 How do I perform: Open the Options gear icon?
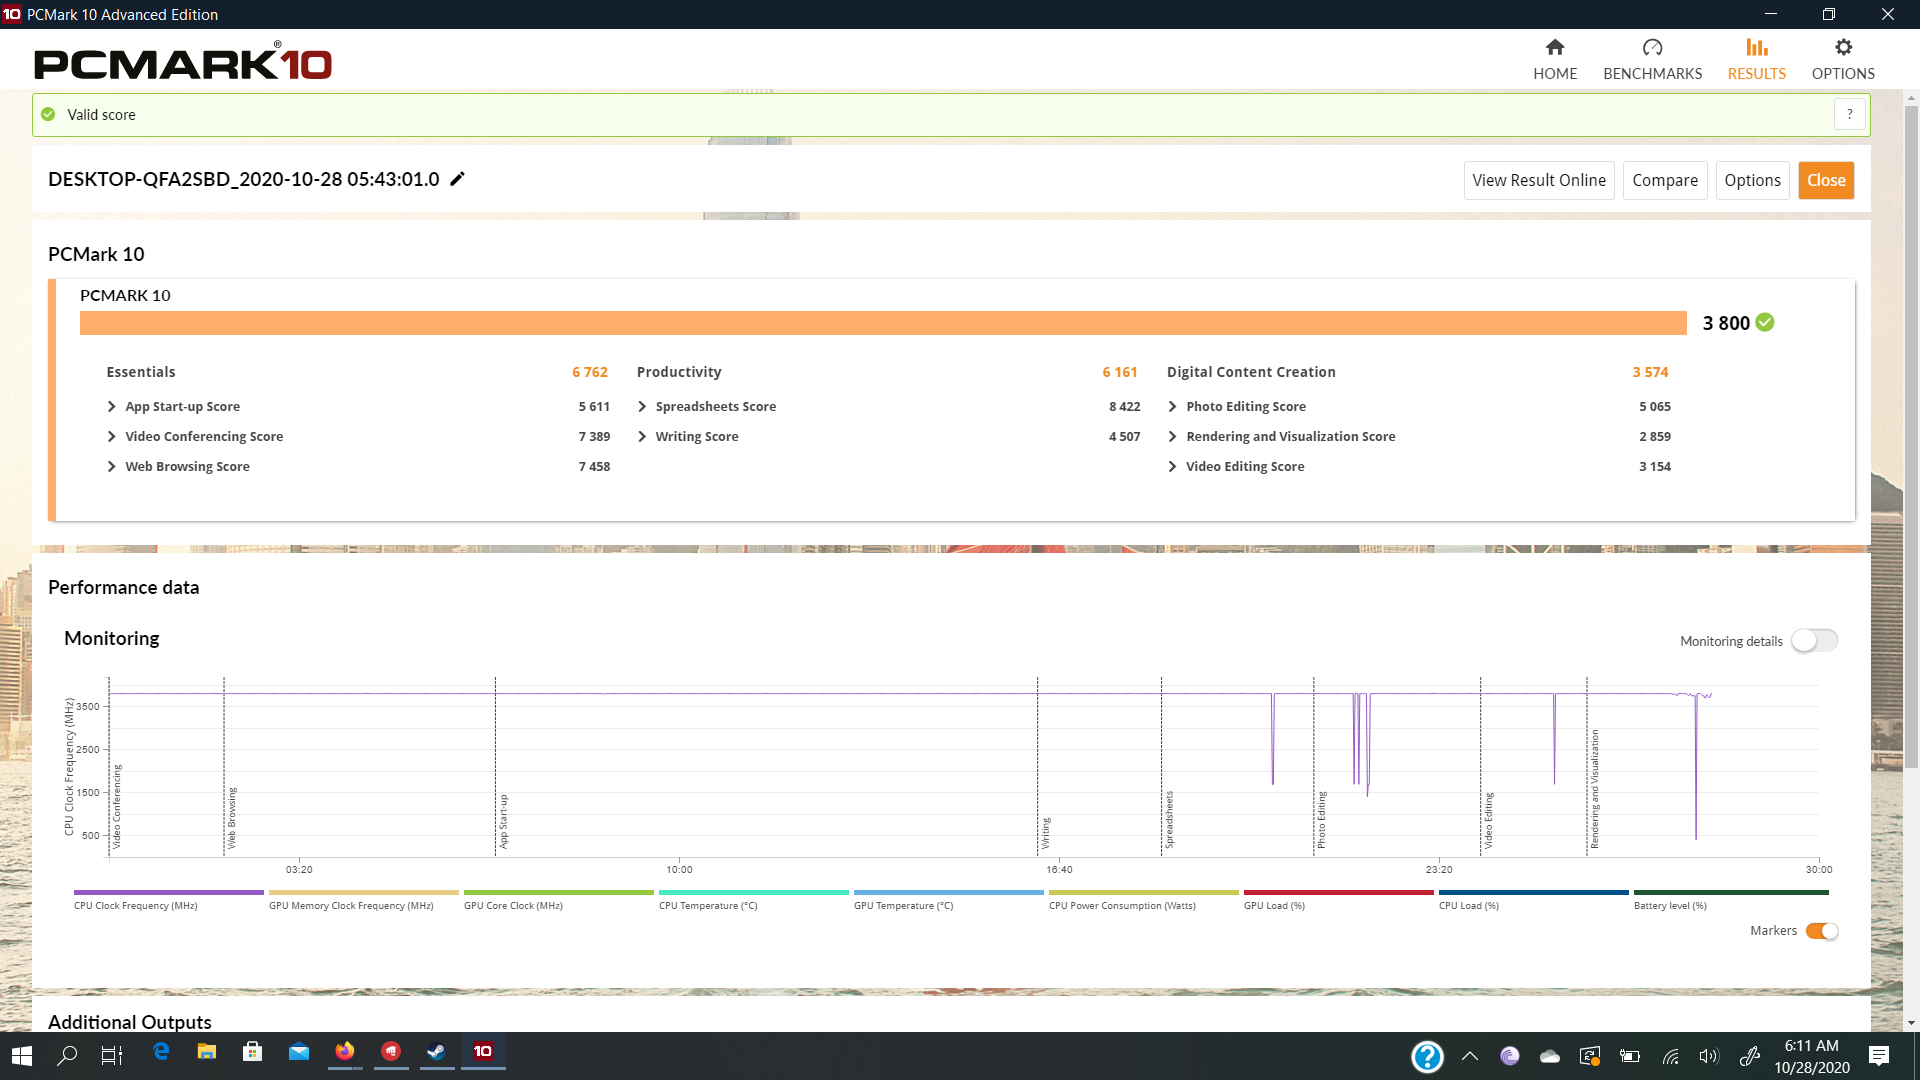[x=1842, y=48]
